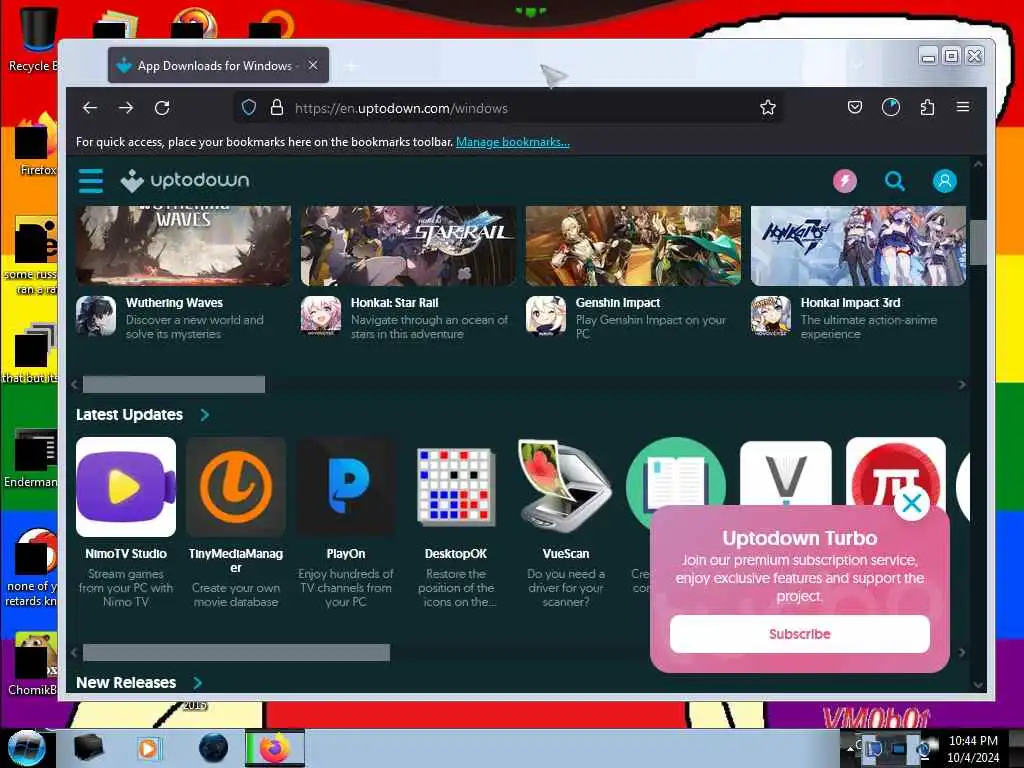Open the NimoTV Studio app icon

[126, 487]
